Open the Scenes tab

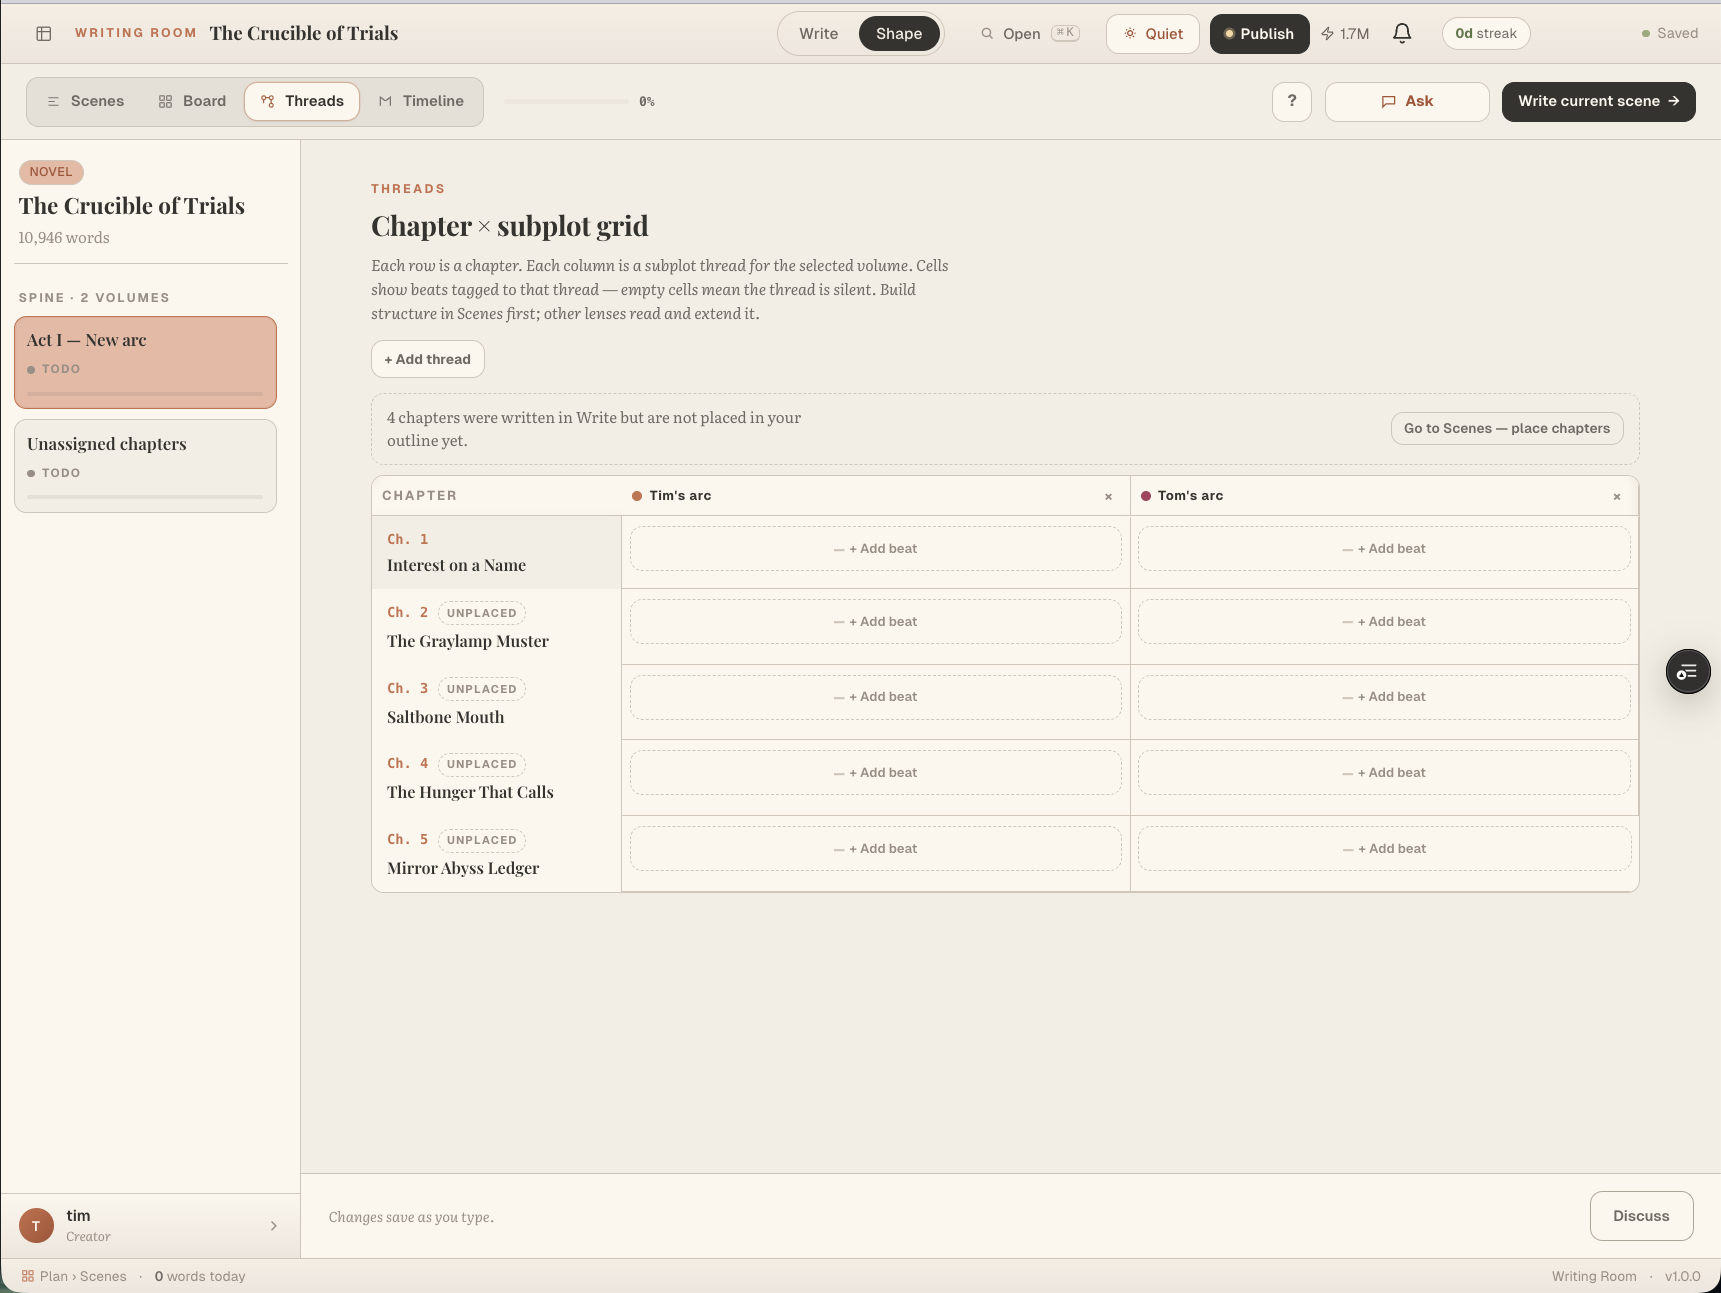point(86,101)
